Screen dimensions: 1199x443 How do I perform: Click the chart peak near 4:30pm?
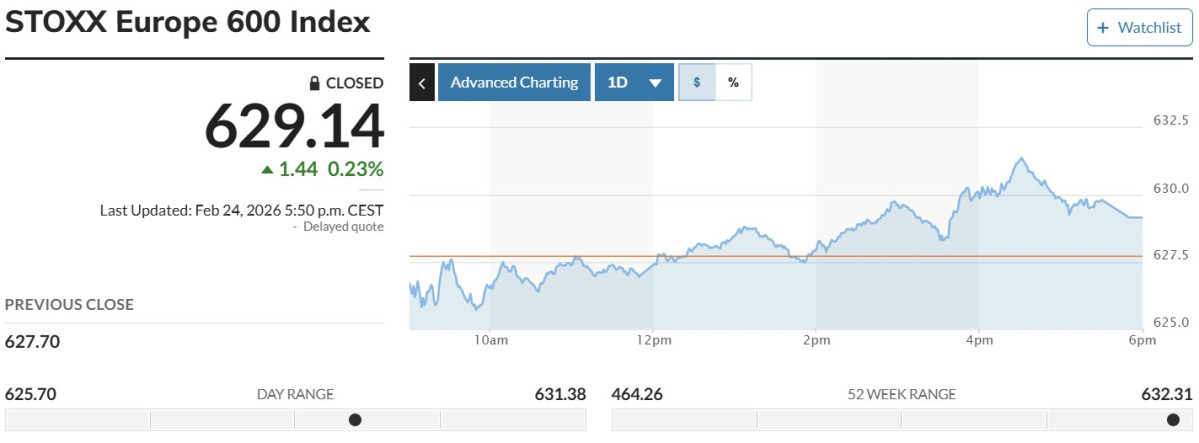(1020, 159)
